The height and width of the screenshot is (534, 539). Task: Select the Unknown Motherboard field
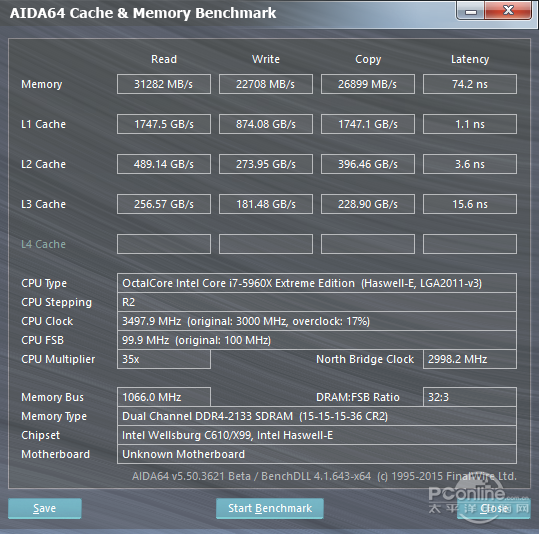(x=317, y=454)
